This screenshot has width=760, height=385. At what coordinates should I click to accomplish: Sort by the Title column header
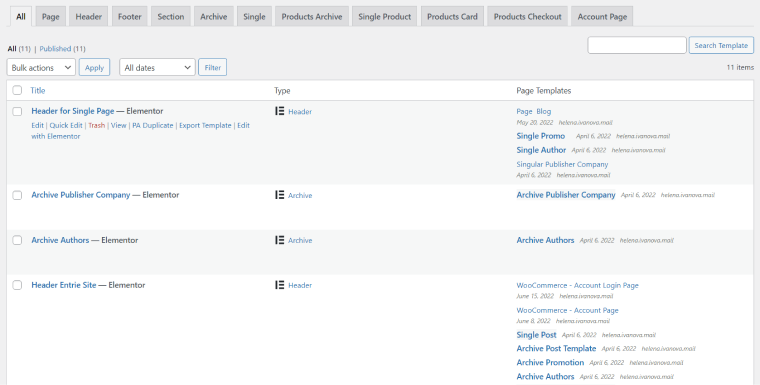tap(38, 90)
